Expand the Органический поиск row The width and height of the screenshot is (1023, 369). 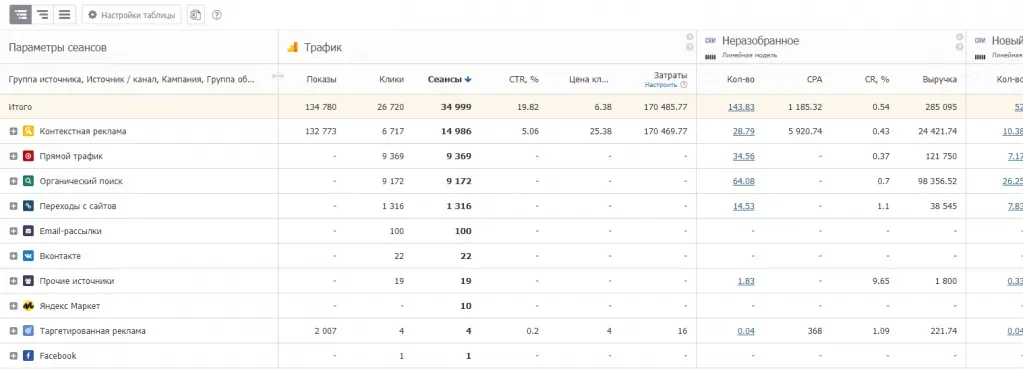[14, 181]
